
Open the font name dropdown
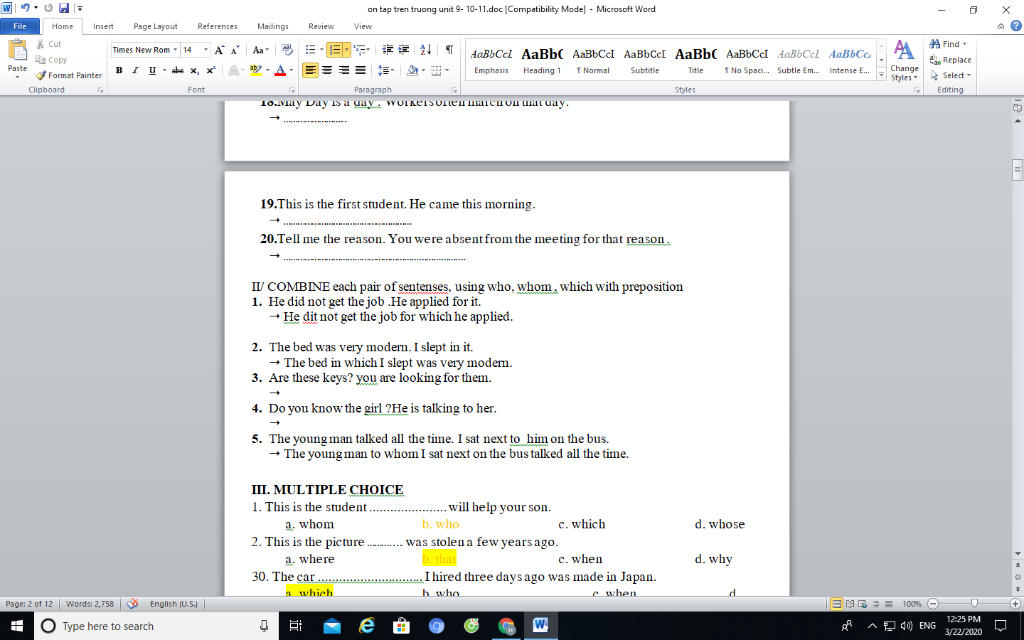(175, 50)
